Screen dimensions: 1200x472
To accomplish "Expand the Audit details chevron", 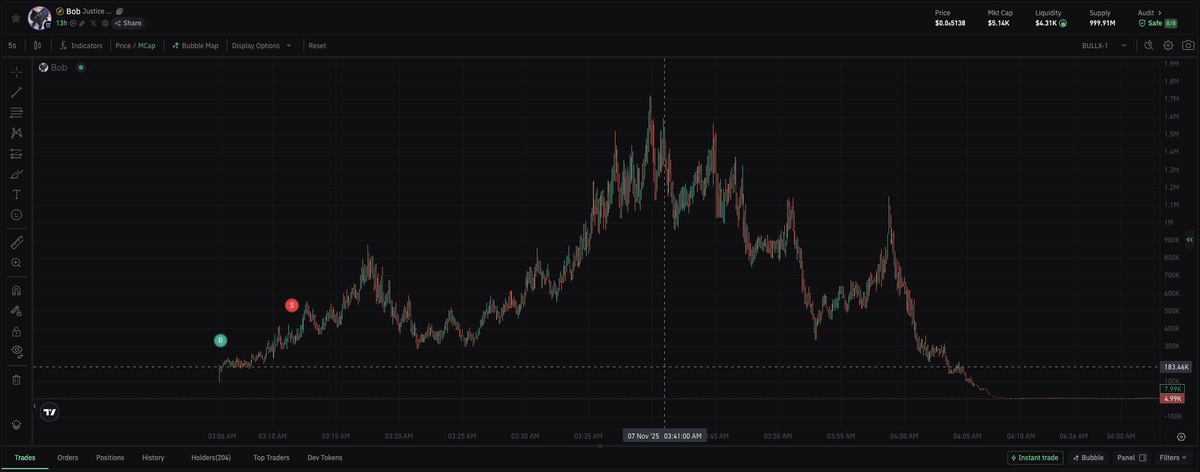I will pyautogui.click(x=1162, y=12).
